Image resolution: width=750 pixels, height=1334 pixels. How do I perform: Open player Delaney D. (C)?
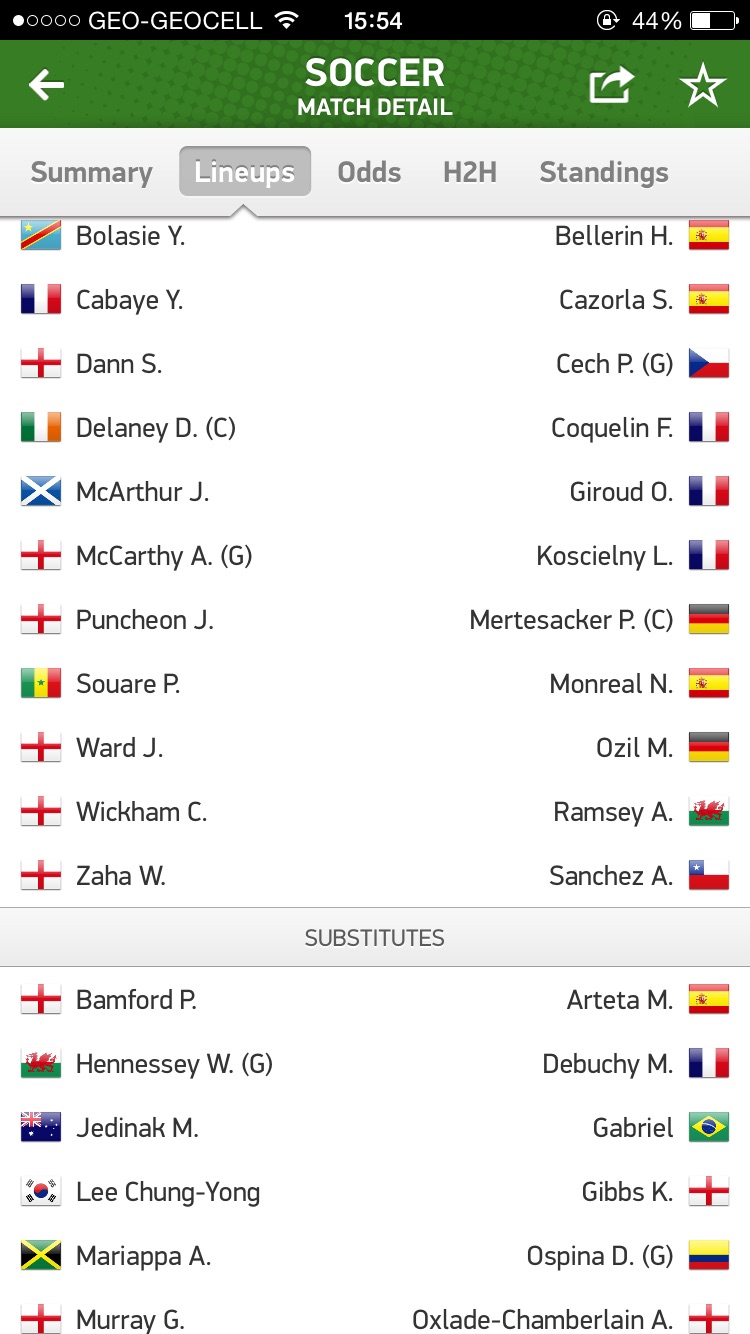(x=156, y=428)
